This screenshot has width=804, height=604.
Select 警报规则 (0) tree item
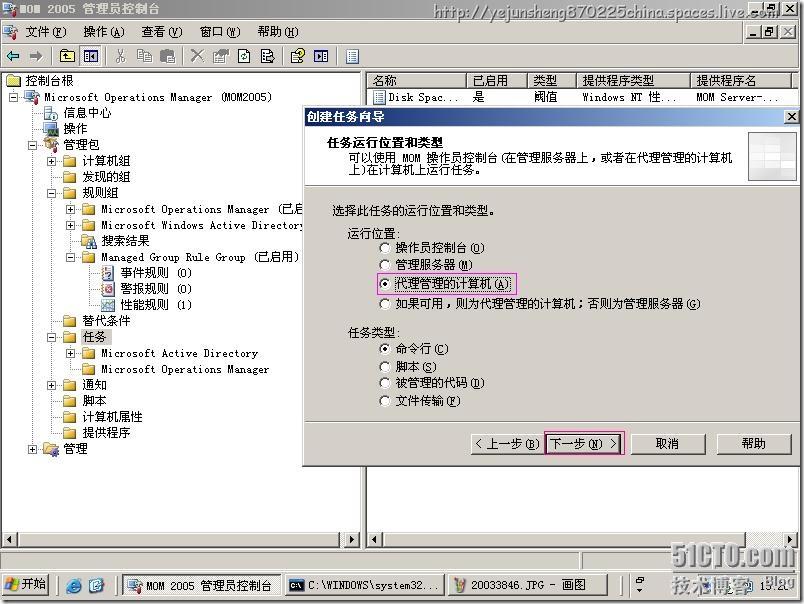click(x=155, y=289)
